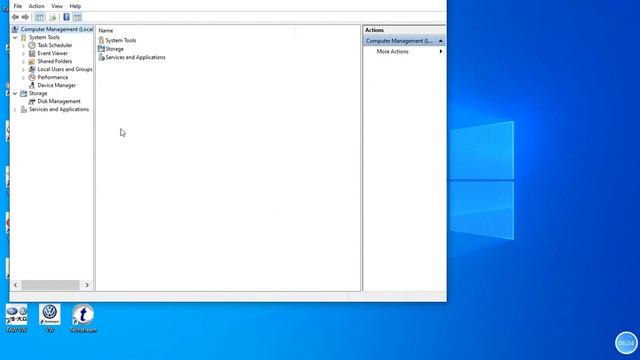Viewport: 640px width, 360px height.
Task: Click the tree pane scroll-right arrow
Action: coord(87,285)
